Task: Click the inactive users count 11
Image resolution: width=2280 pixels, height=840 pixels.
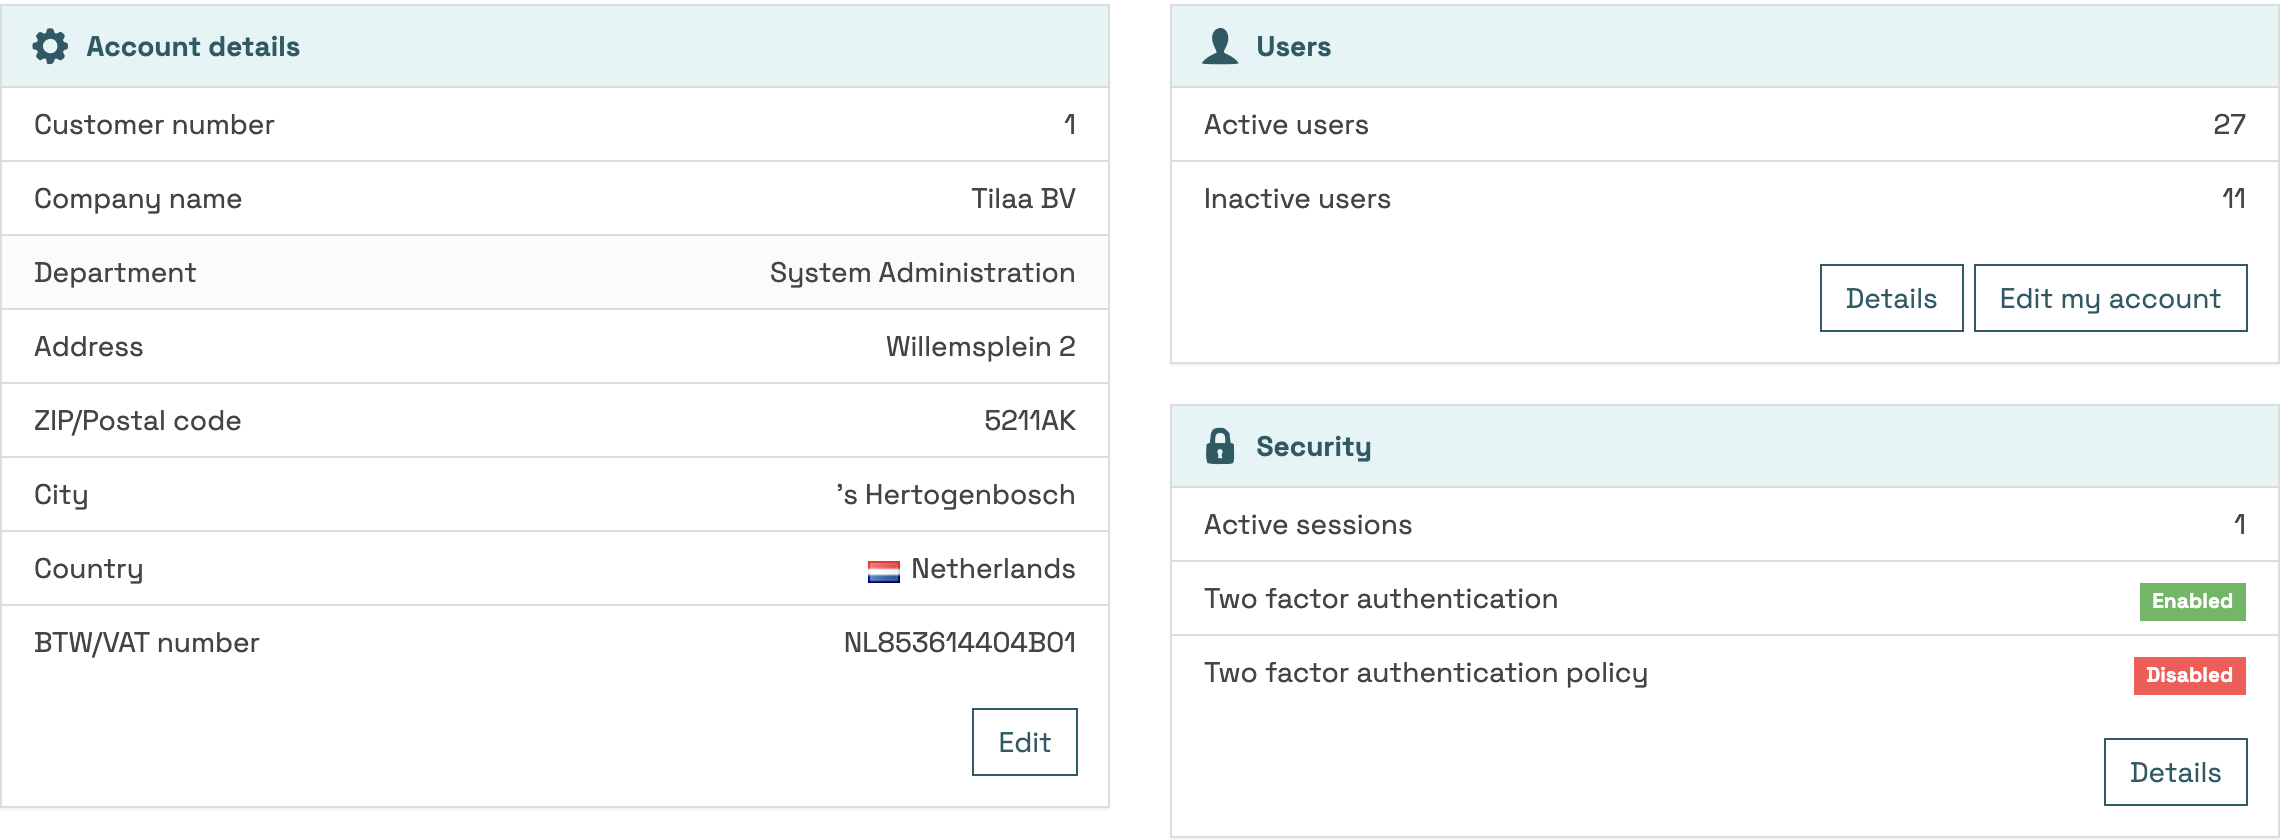Action: pyautogui.click(x=2233, y=198)
